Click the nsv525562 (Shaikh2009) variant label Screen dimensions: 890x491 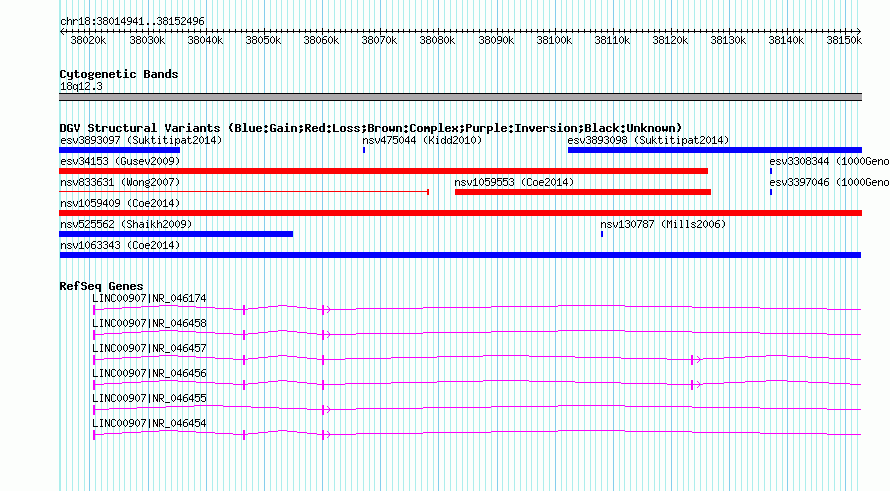pos(126,224)
